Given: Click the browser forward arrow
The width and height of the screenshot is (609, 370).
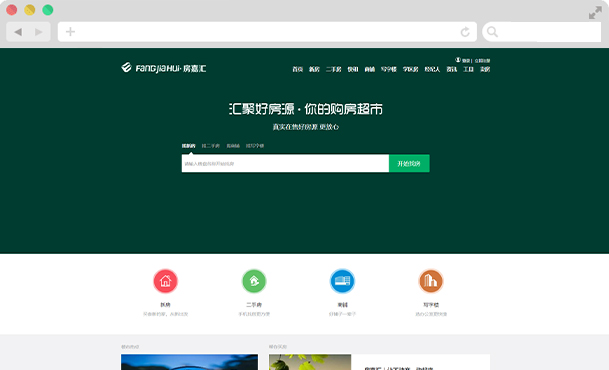Looking at the screenshot, I should [38, 32].
